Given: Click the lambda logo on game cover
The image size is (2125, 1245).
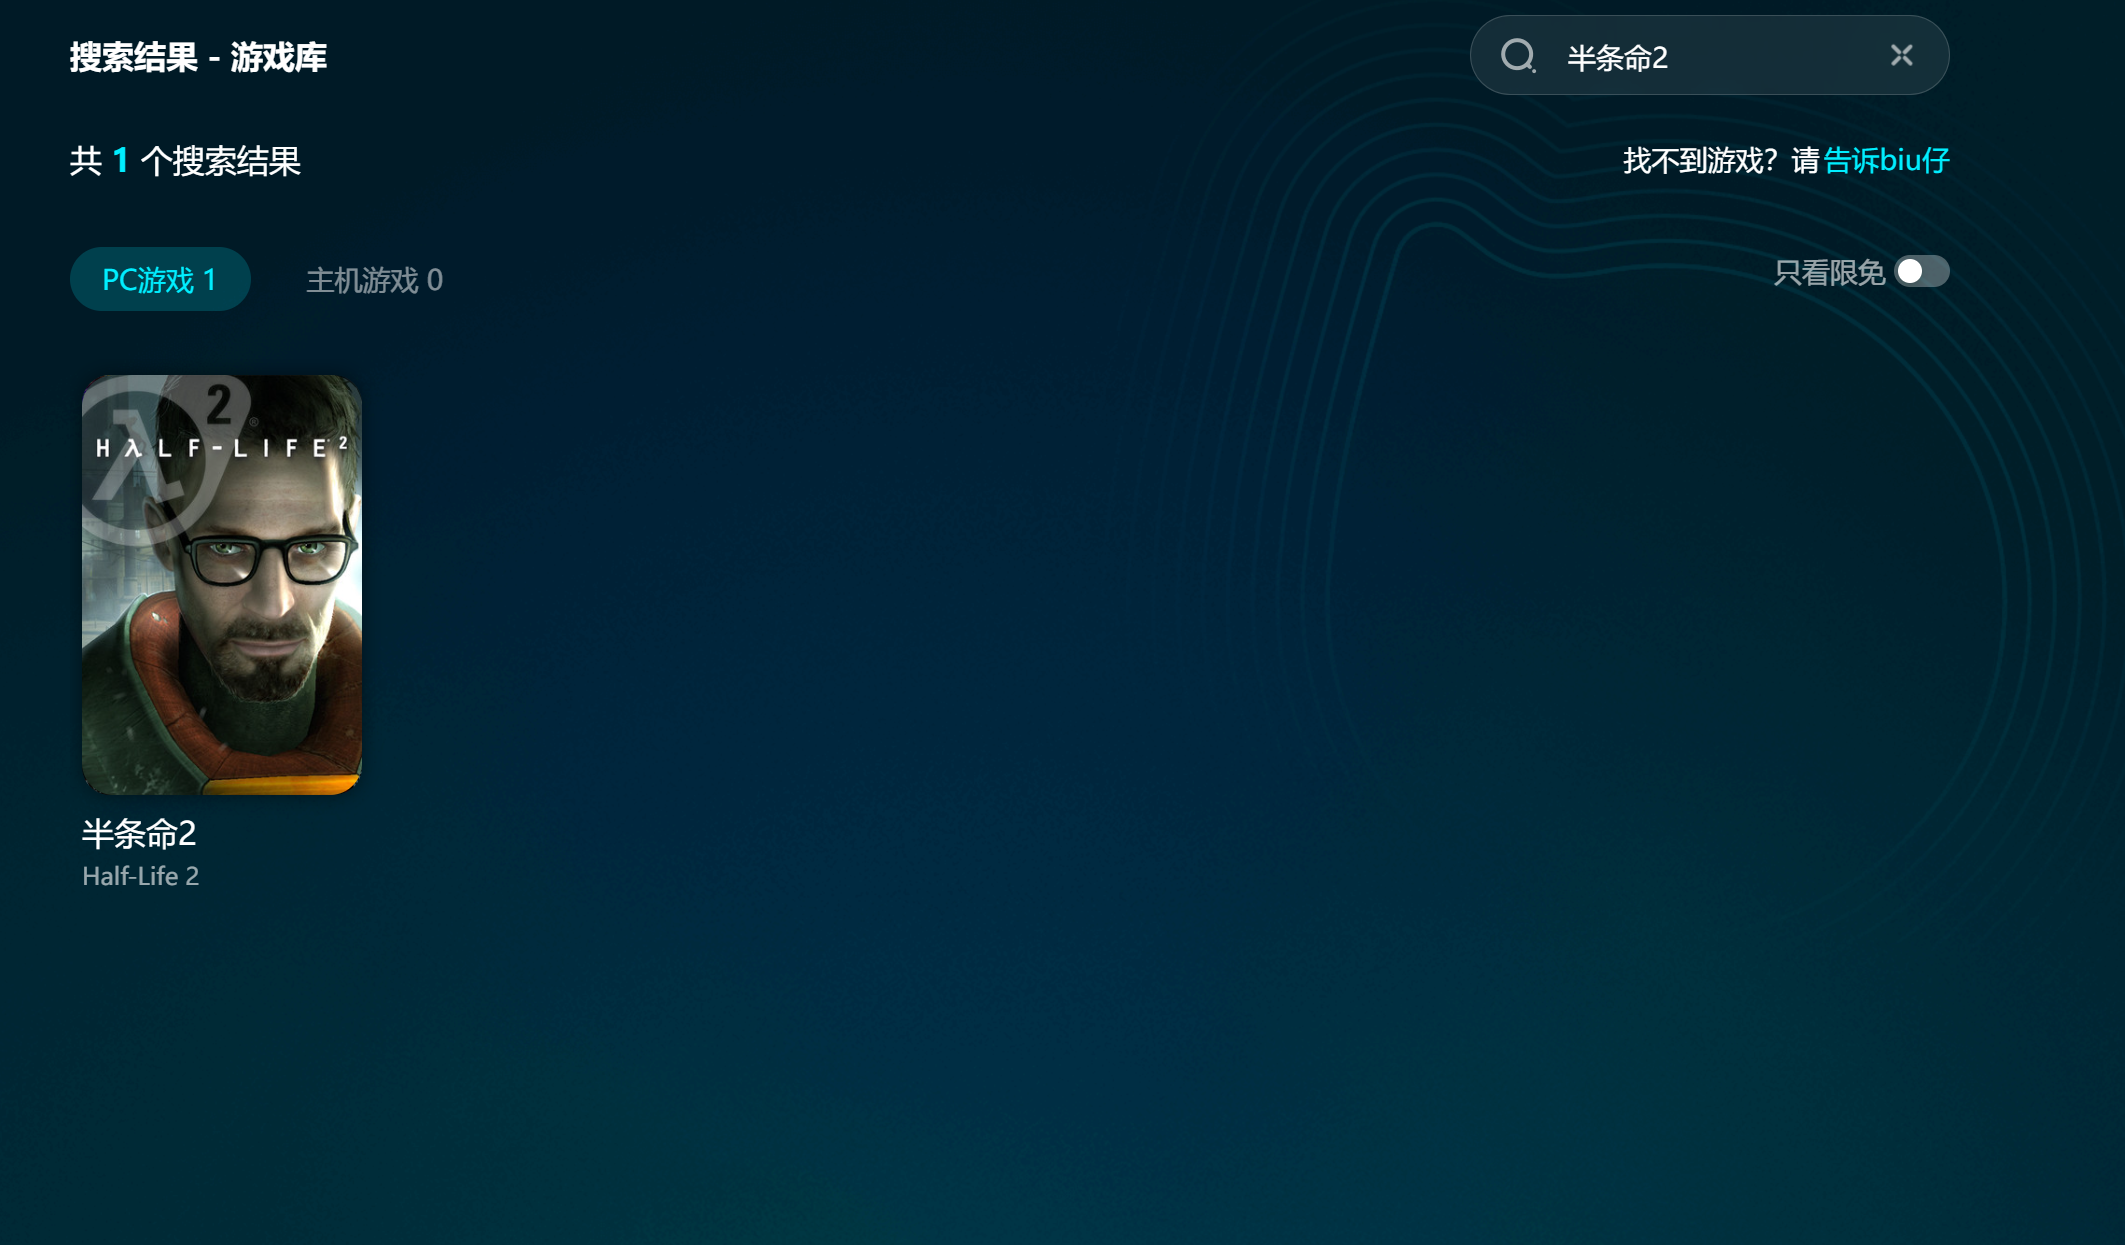Looking at the screenshot, I should coord(140,465).
